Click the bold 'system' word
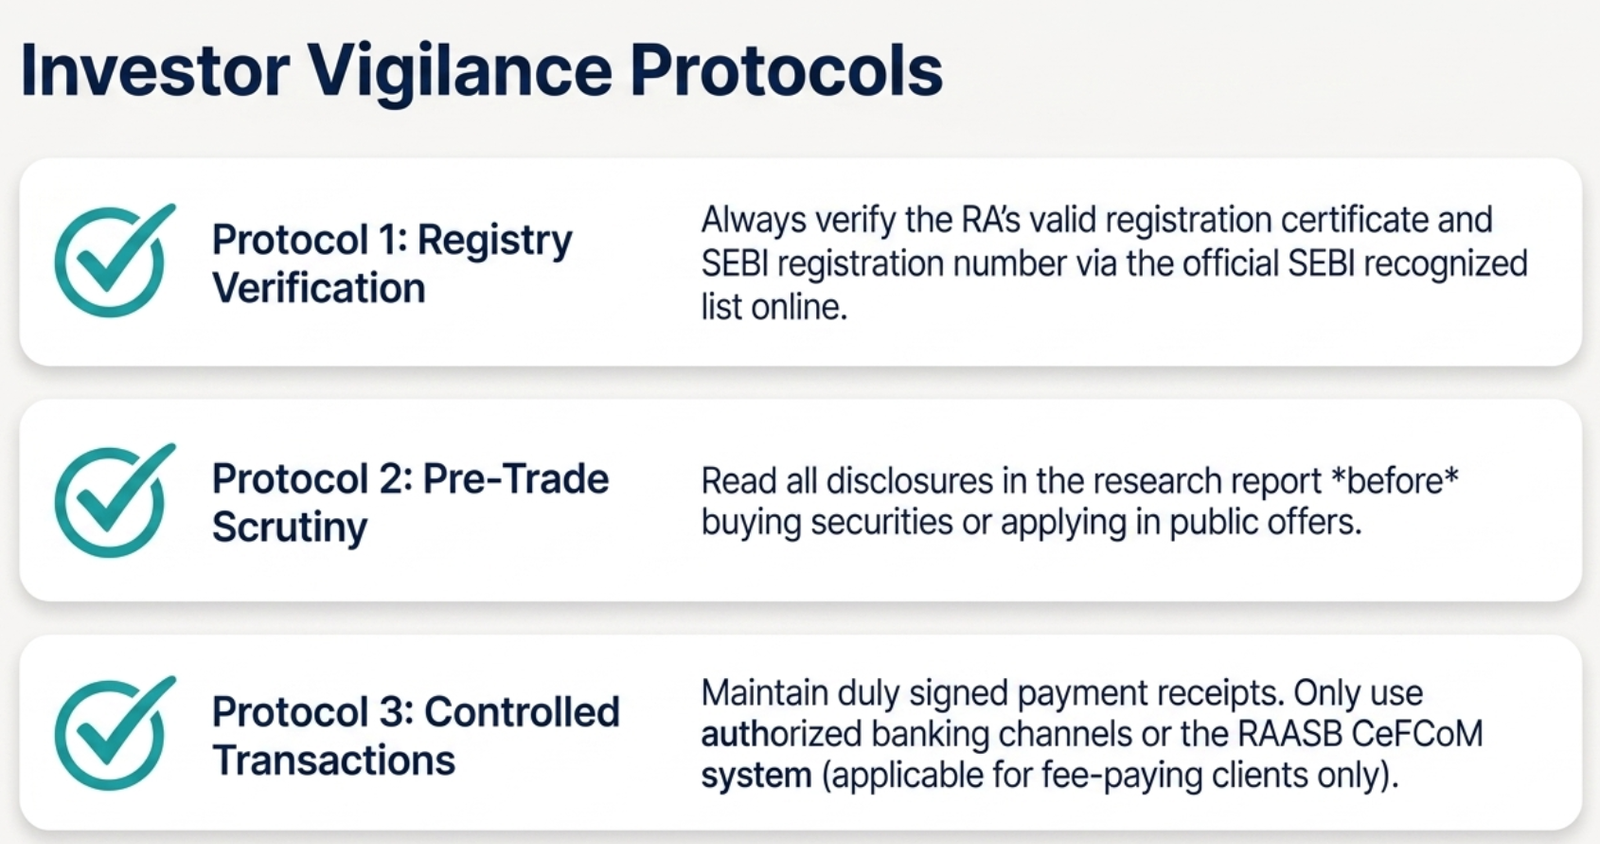Viewport: 1600px width, 844px height. [x=756, y=776]
